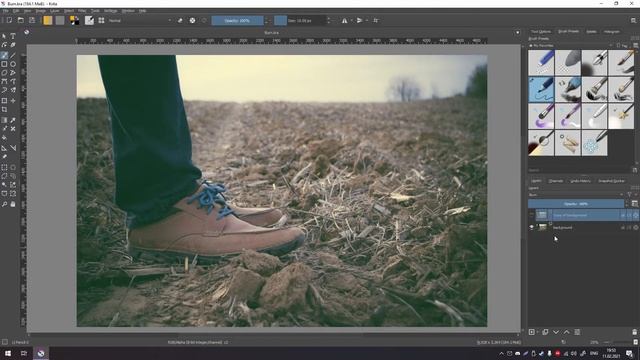Open the workspace chooser
The image size is (640, 360).
coord(633,20)
